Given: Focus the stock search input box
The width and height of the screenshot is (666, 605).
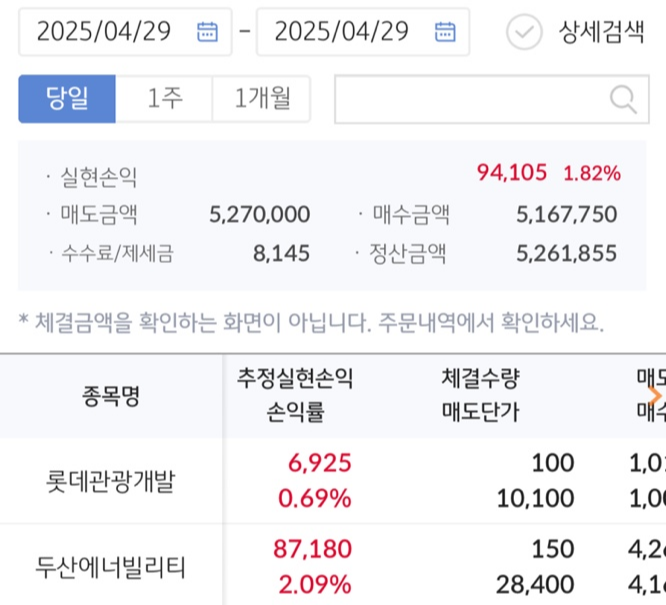Looking at the screenshot, I should (x=492, y=99).
